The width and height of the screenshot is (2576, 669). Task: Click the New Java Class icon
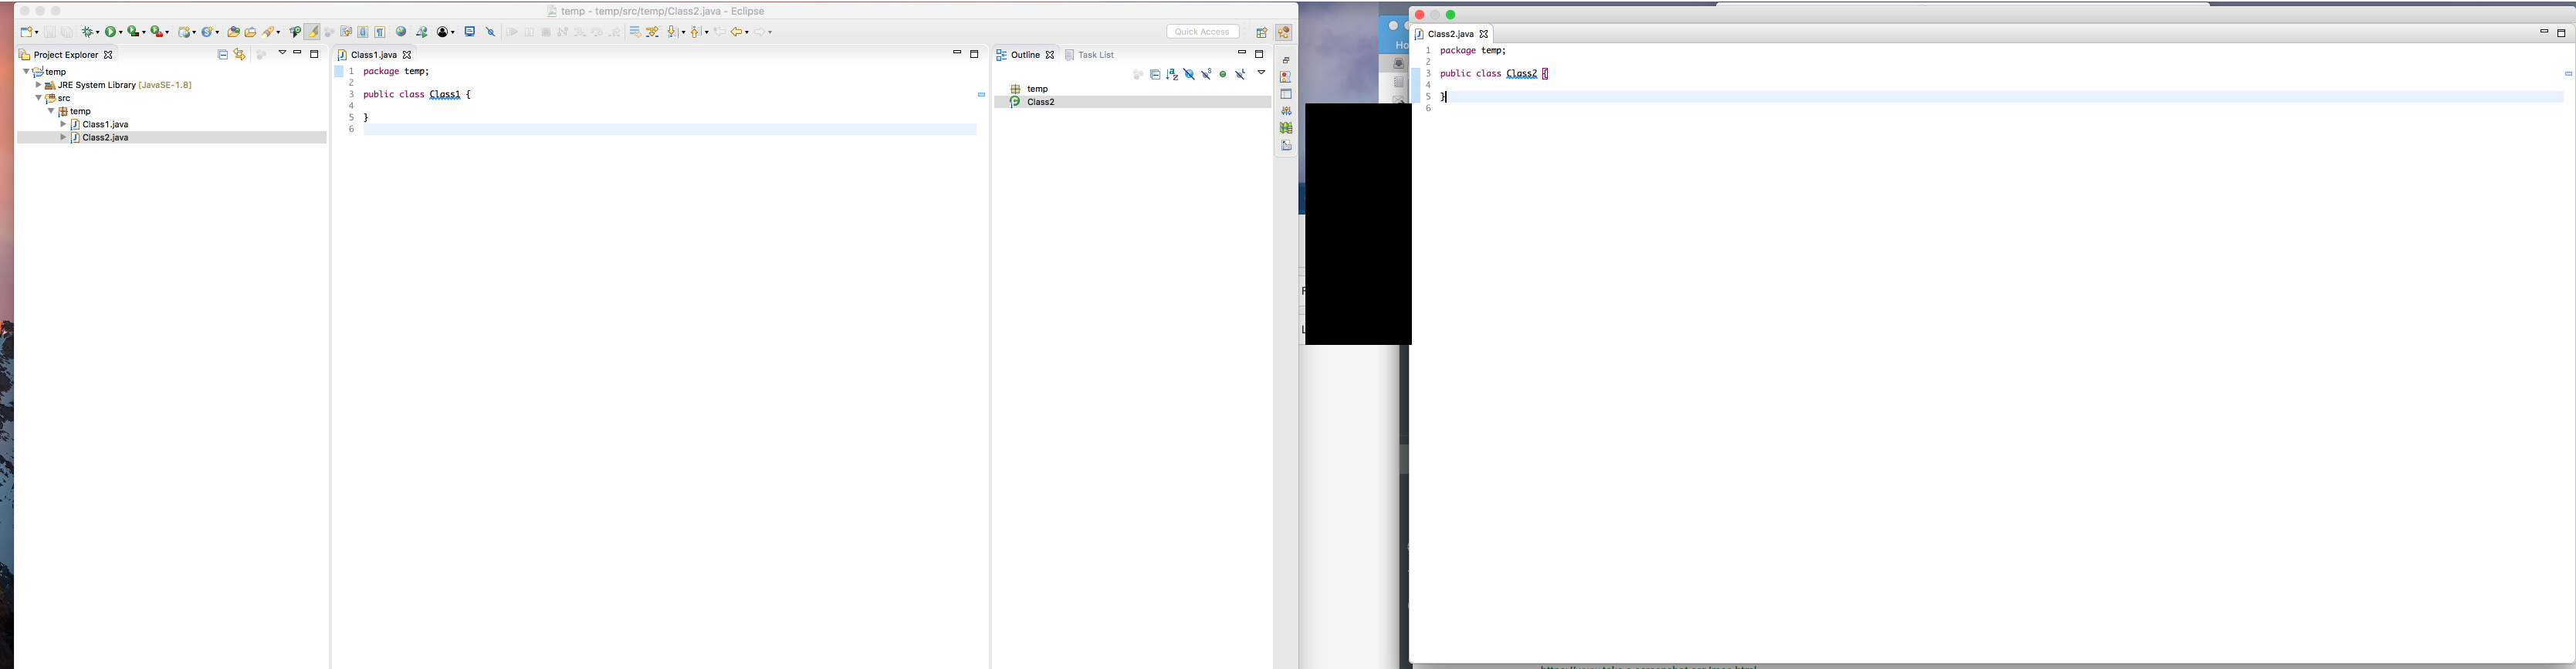click(x=207, y=32)
